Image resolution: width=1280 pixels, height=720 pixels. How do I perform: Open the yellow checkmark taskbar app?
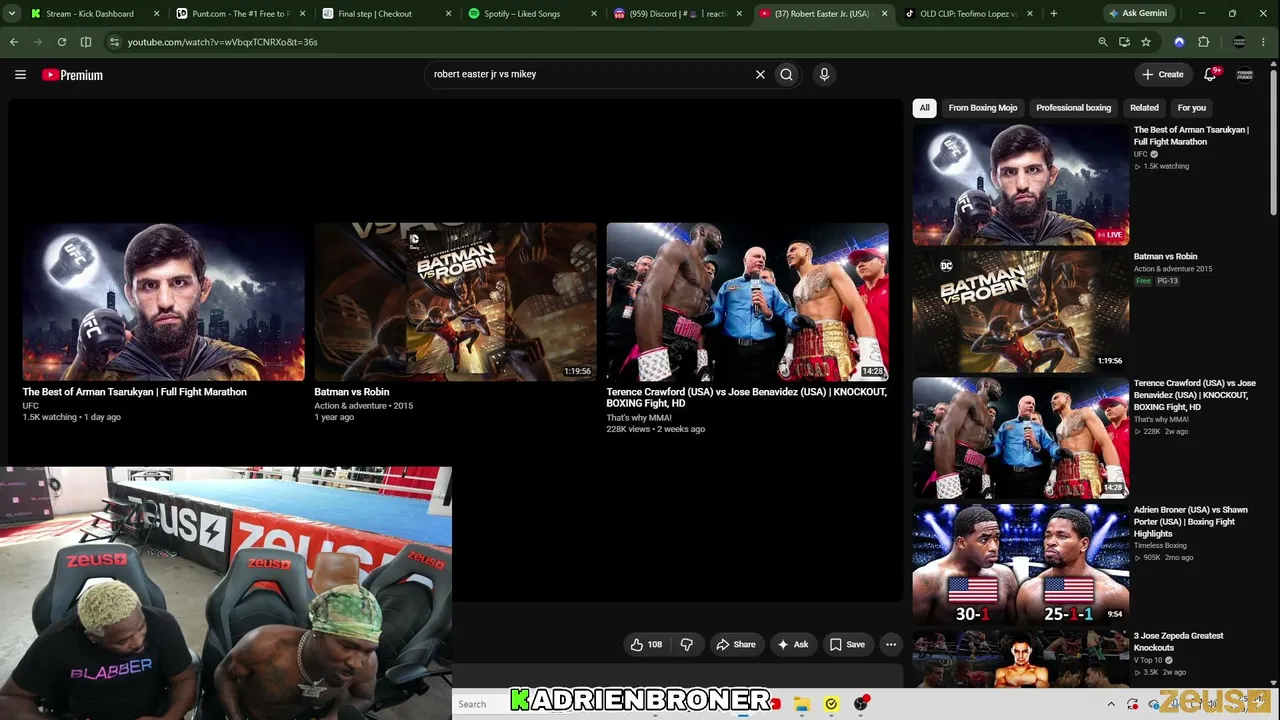(x=831, y=704)
